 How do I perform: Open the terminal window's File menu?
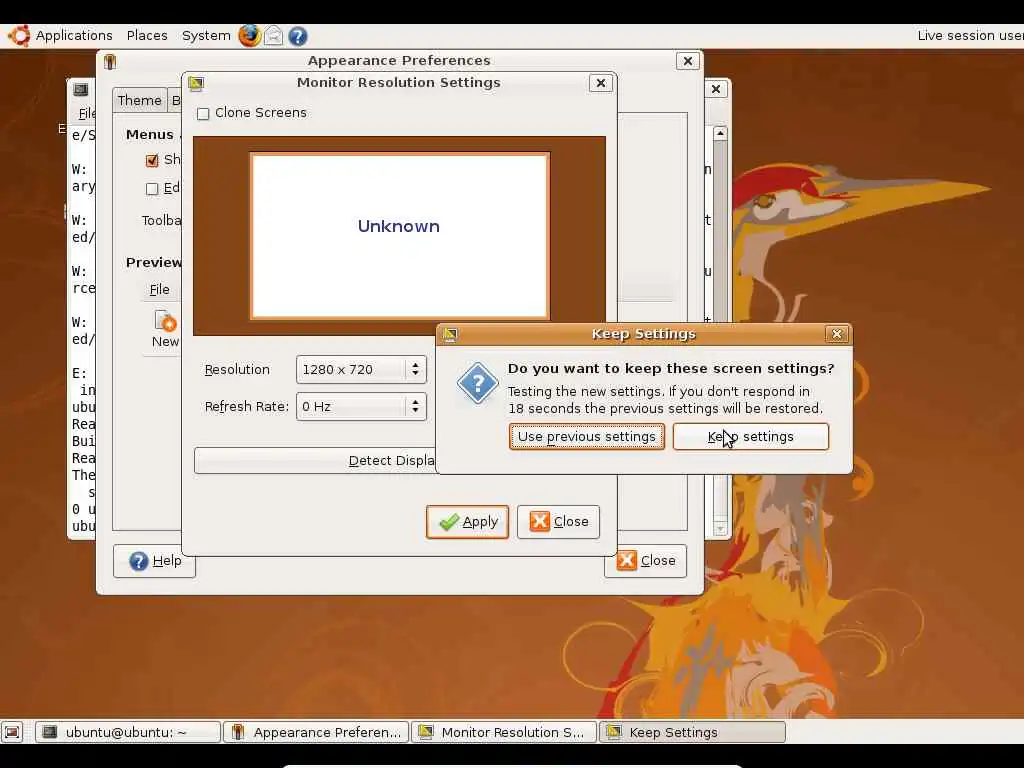click(x=87, y=114)
